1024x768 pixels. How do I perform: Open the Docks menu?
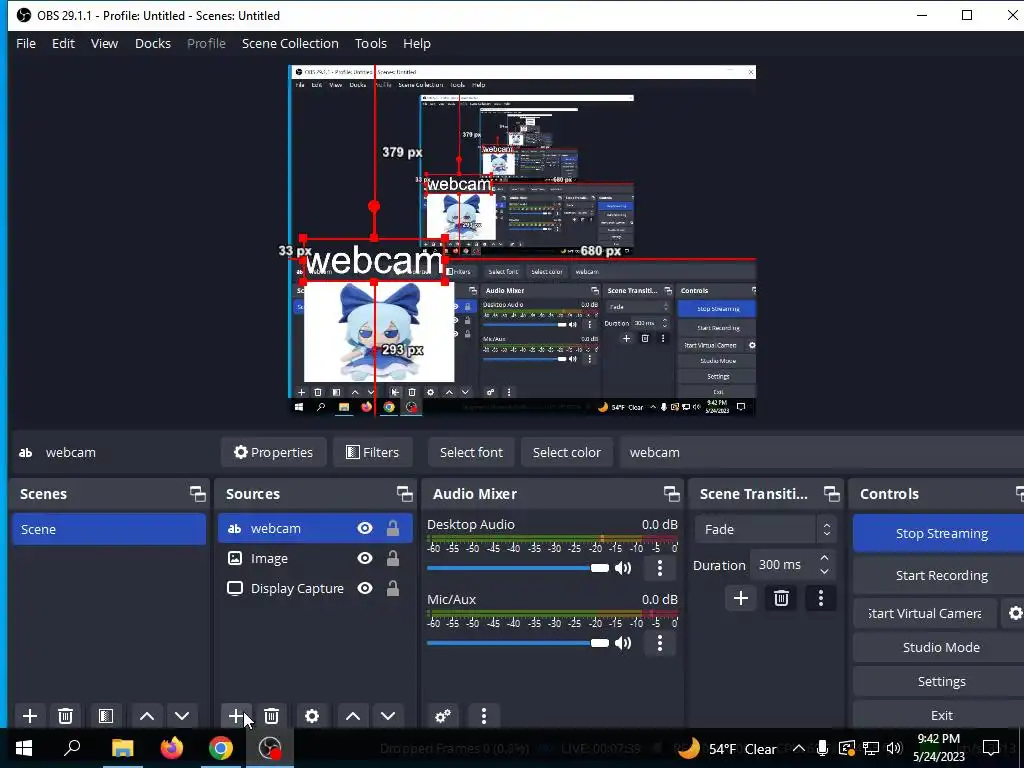click(x=153, y=43)
